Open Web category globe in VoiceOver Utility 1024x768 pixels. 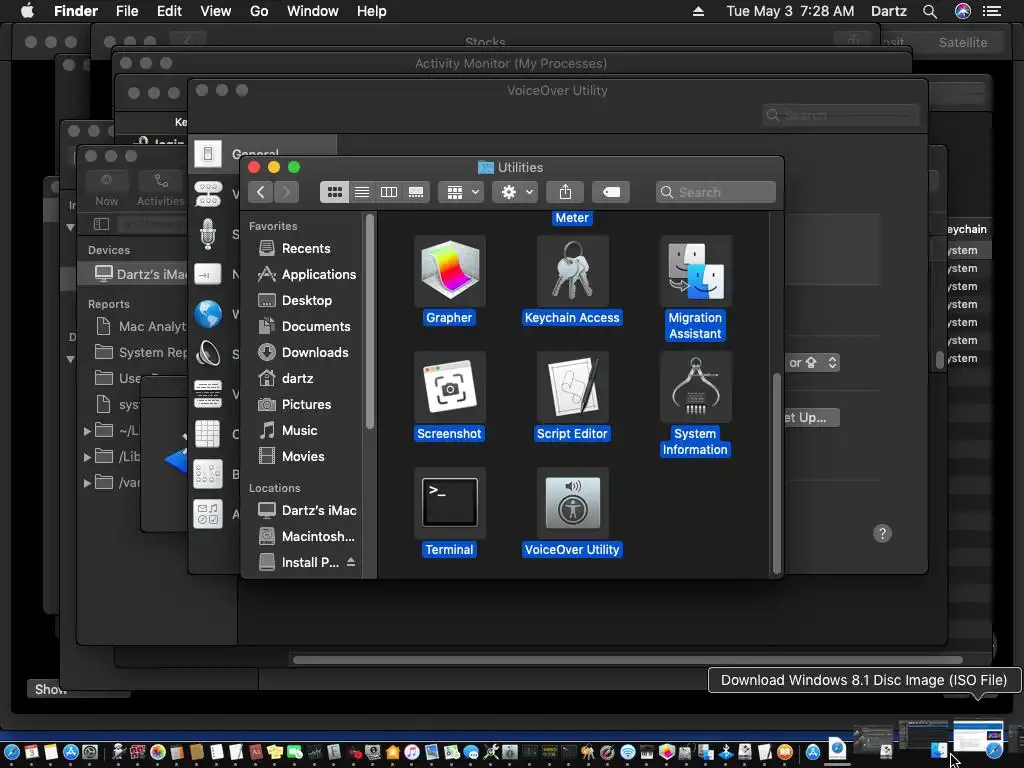coord(208,314)
